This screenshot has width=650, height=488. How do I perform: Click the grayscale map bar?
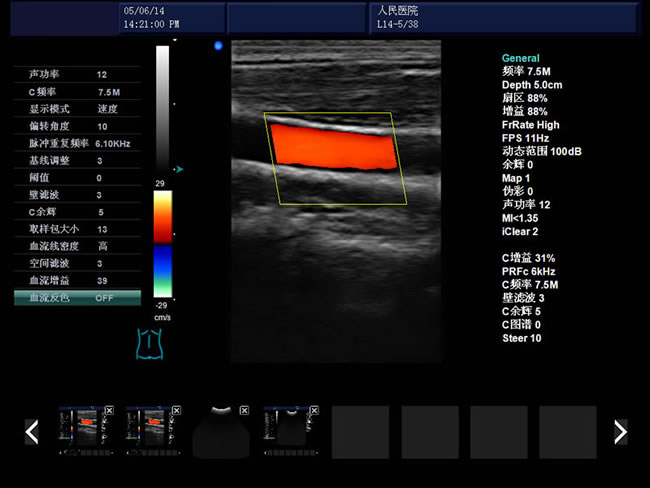pos(162,110)
